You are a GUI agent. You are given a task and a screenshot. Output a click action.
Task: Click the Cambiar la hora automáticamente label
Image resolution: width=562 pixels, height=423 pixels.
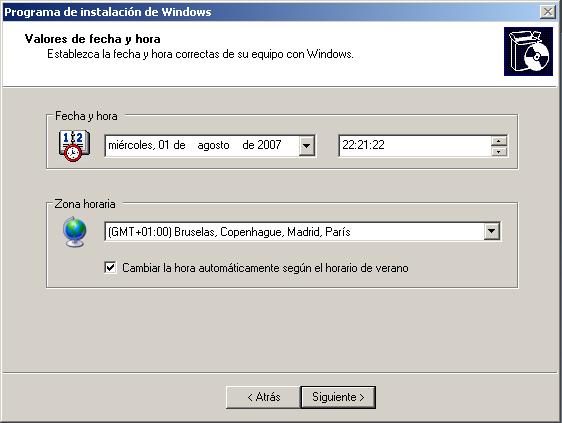265,268
